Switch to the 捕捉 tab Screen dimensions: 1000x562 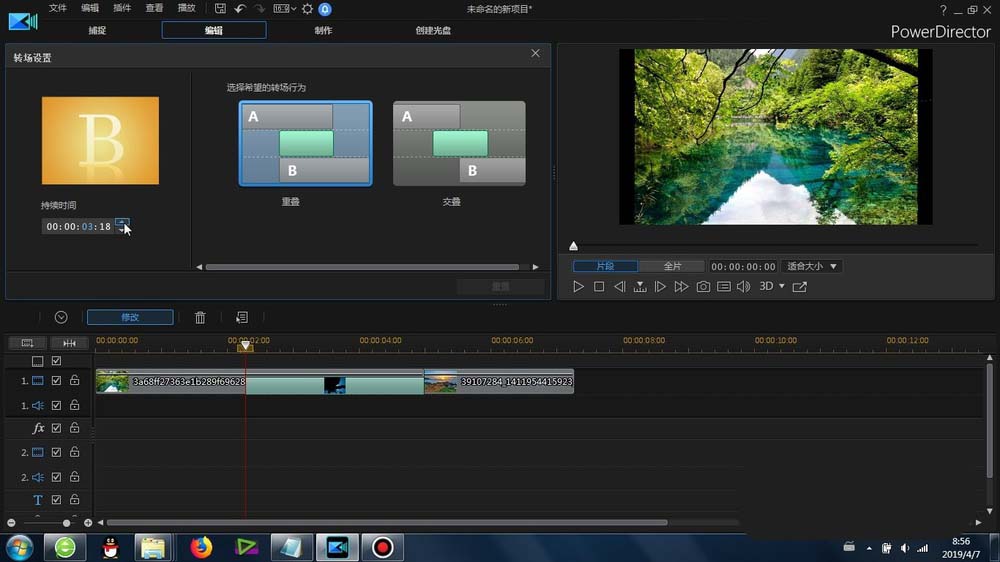[x=97, y=30]
